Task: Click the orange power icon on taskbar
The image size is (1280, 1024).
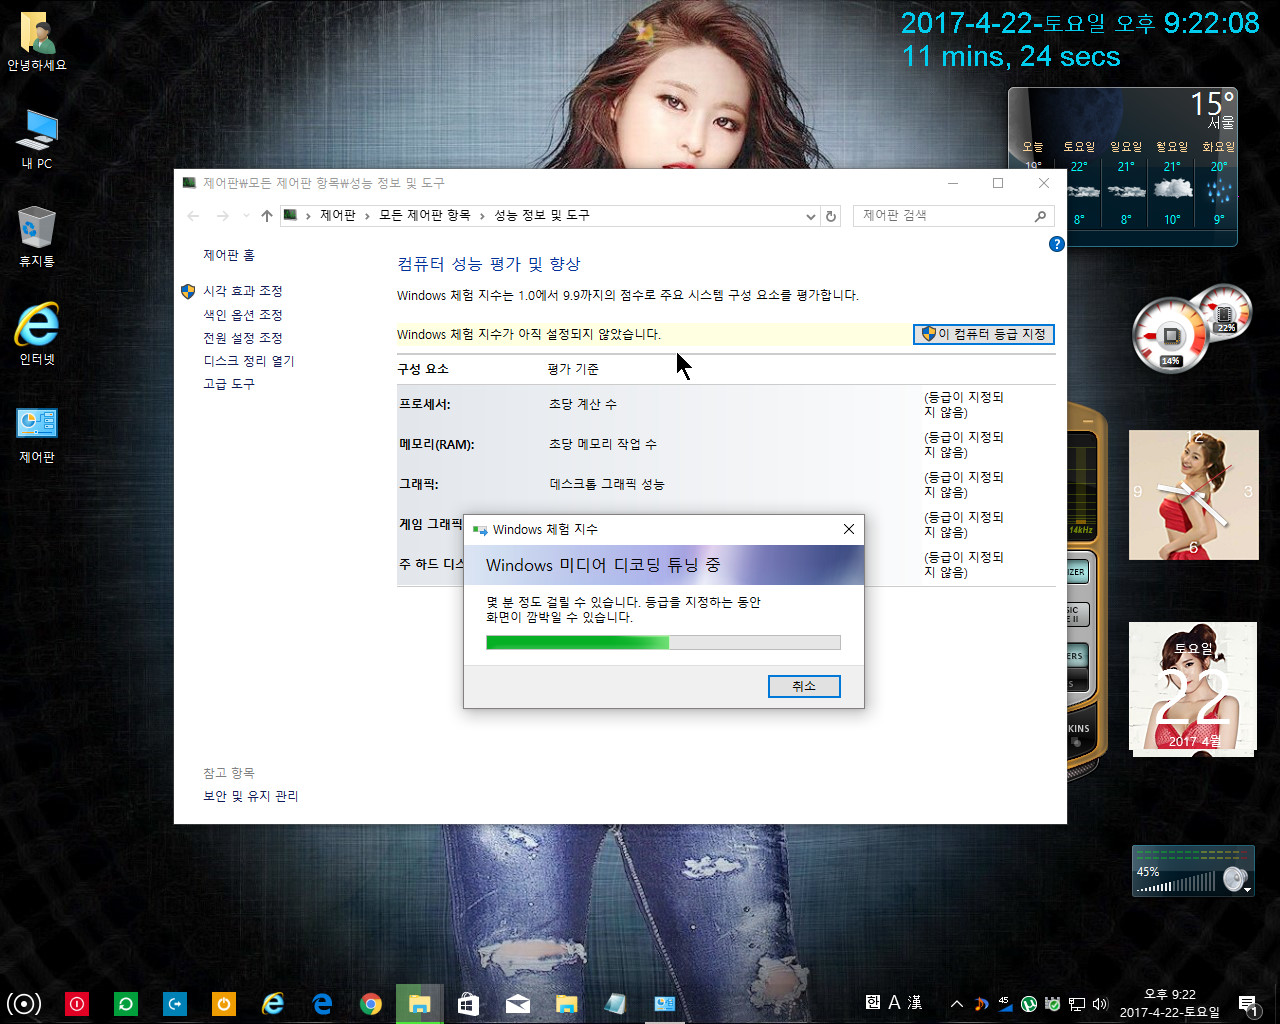Action: click(x=224, y=1003)
